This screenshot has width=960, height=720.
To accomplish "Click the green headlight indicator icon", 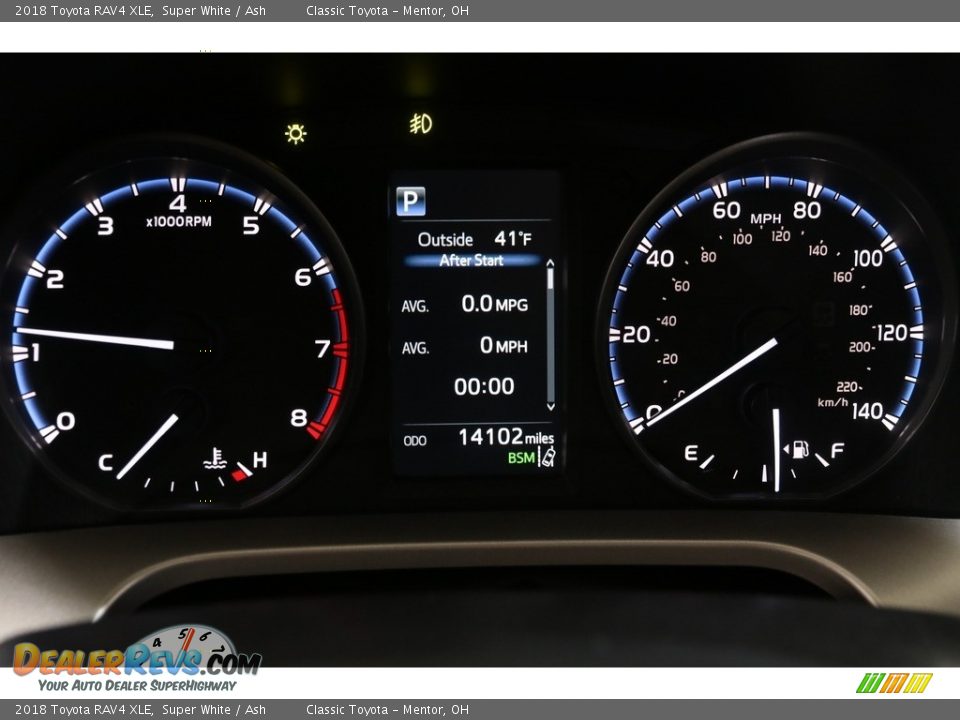I will 296,133.
